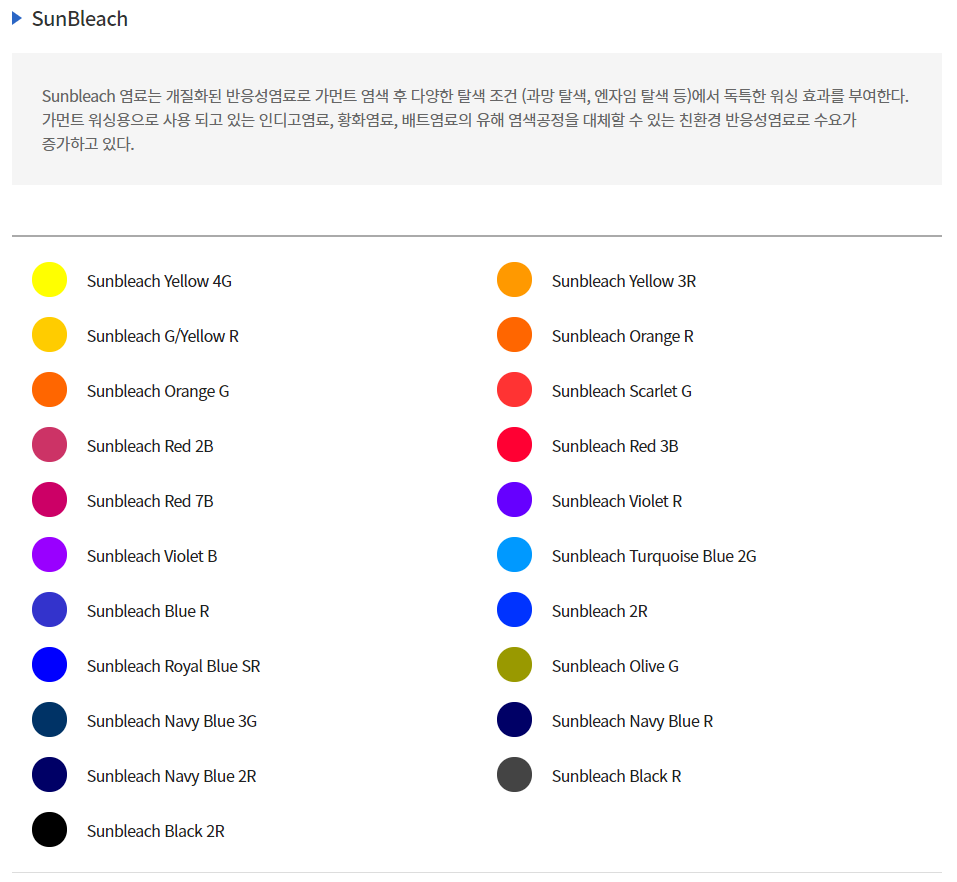Click the Sunbleach Black 2R color circle
The image size is (957, 882).
click(x=49, y=830)
